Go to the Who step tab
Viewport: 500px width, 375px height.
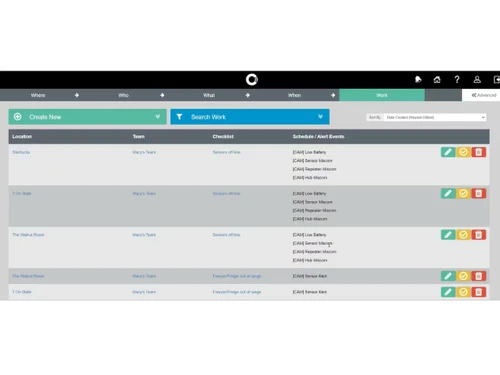[123, 95]
